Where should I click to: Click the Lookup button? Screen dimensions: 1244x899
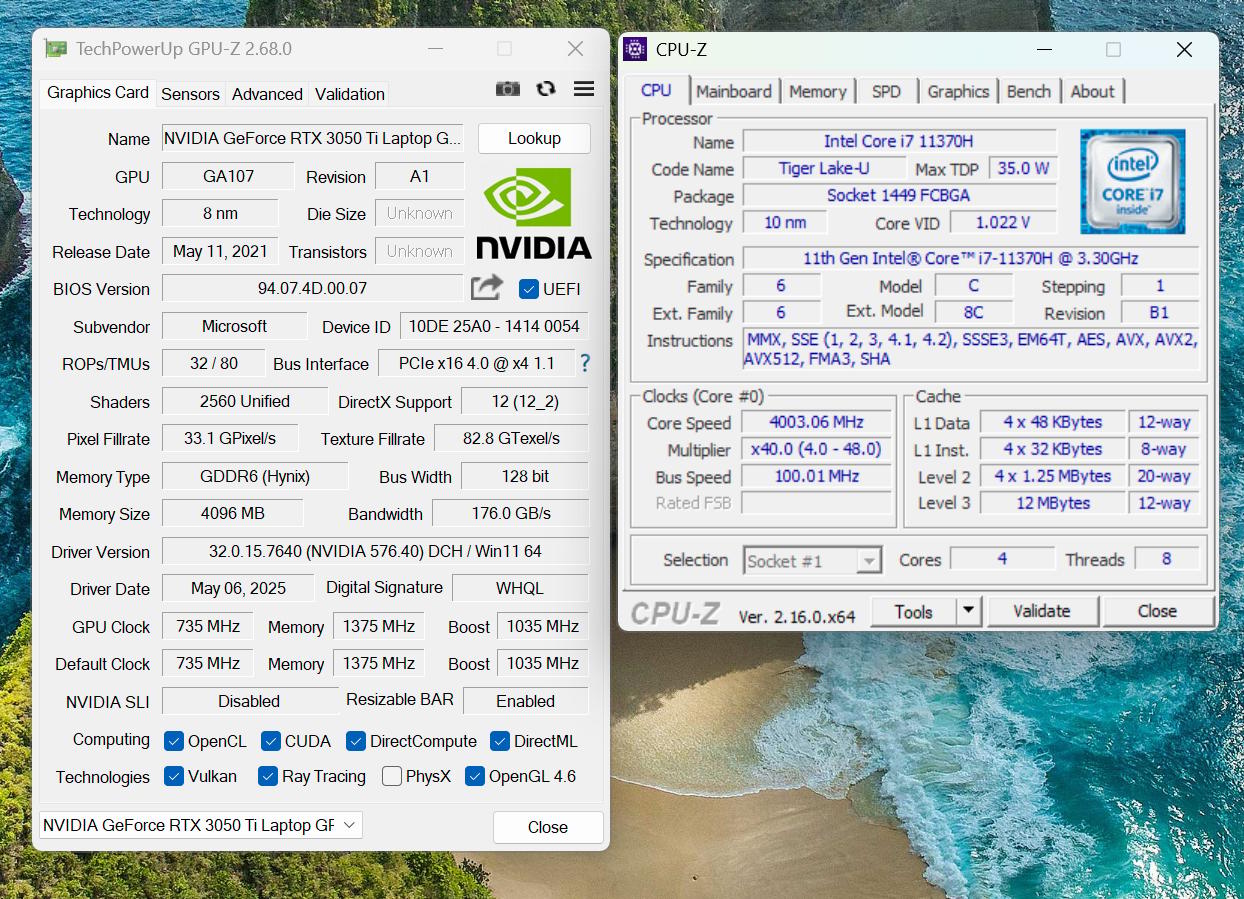click(534, 138)
